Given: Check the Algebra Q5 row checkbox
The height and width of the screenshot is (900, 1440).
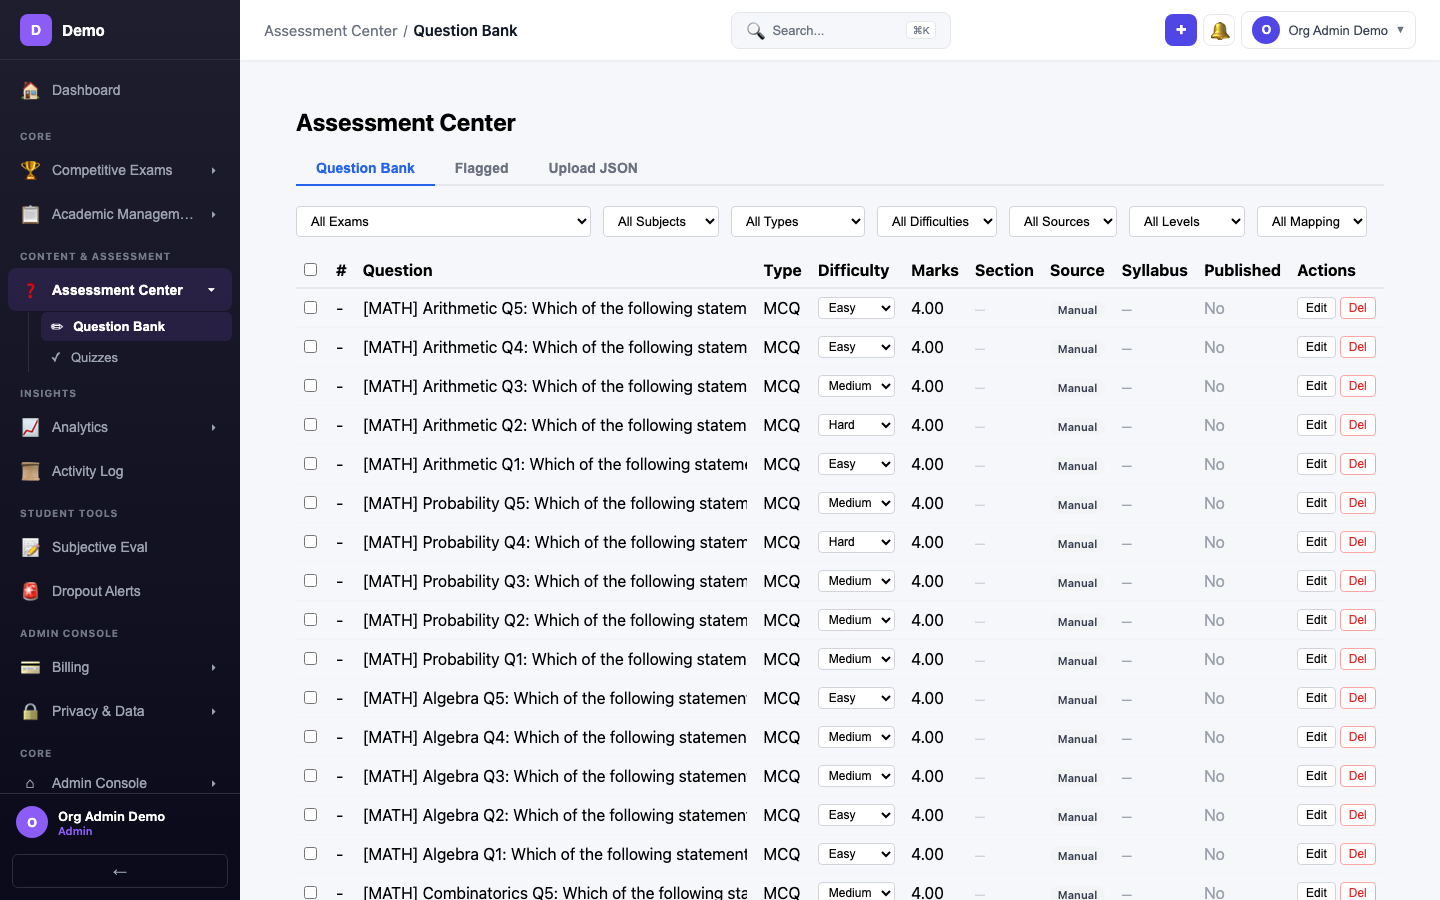Looking at the screenshot, I should point(310,697).
